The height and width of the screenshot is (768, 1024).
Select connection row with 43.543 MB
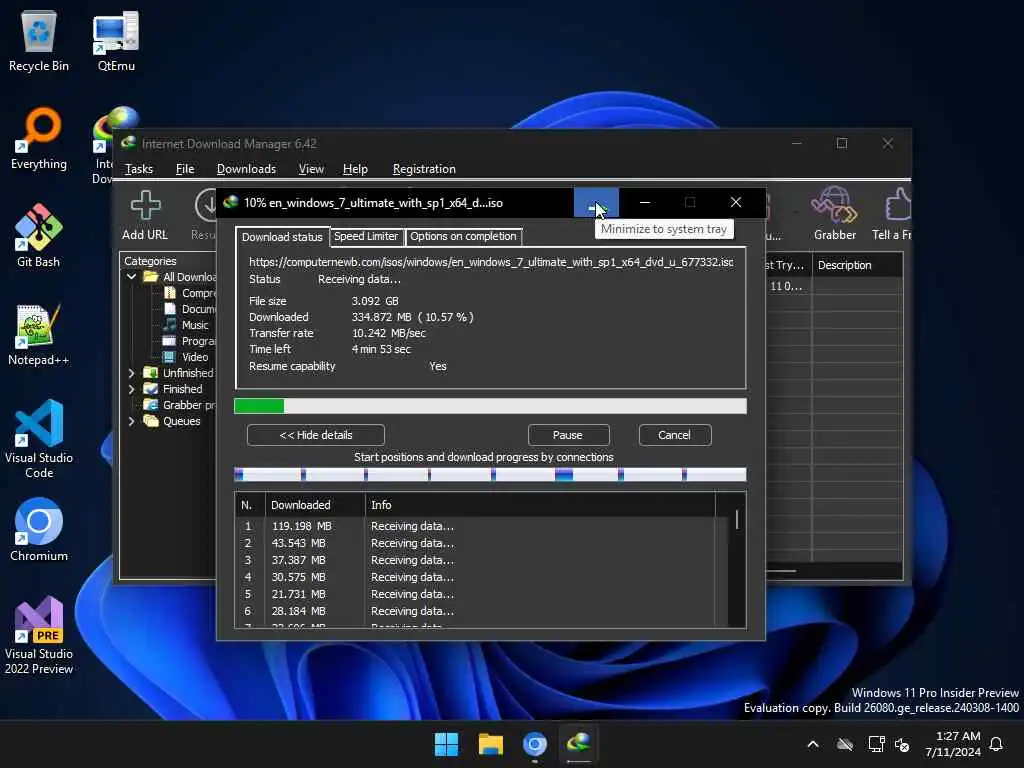click(x=481, y=543)
